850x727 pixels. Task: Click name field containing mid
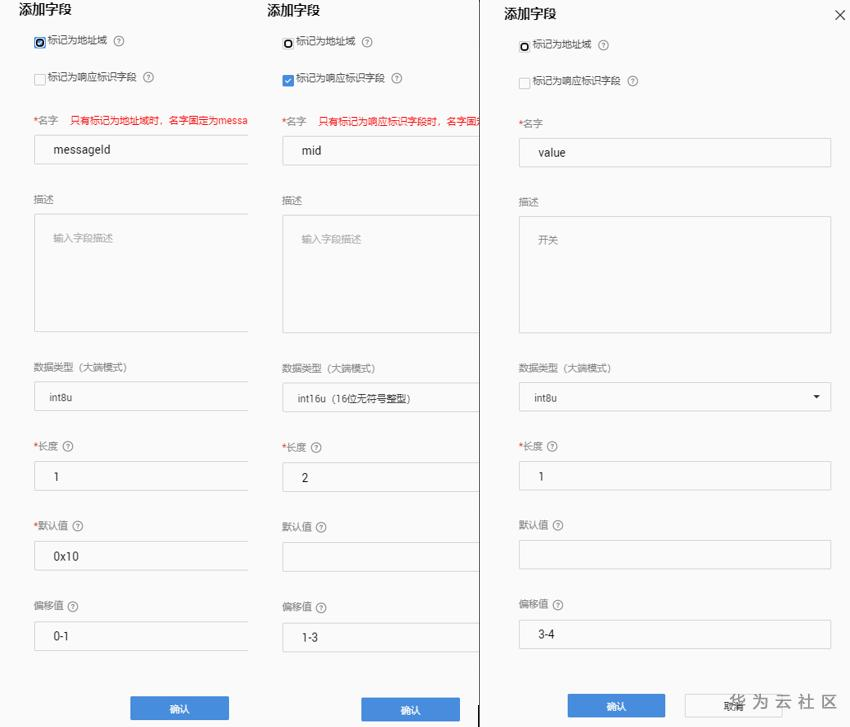pos(381,151)
